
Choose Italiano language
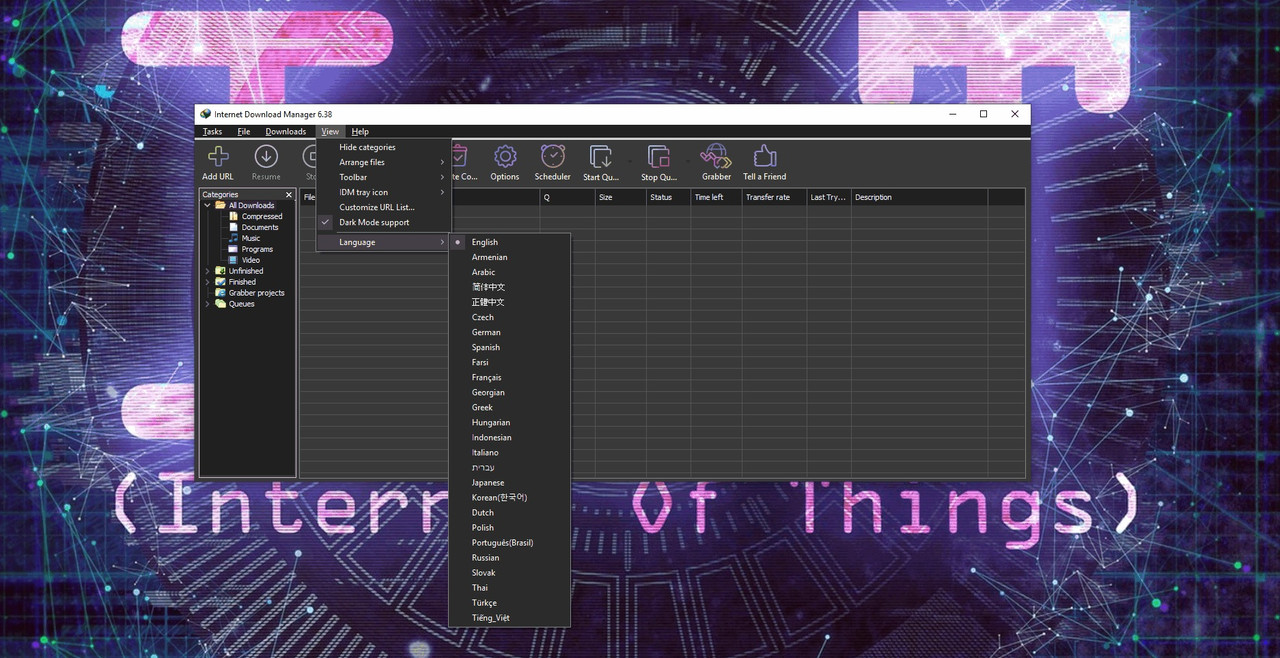pos(485,452)
